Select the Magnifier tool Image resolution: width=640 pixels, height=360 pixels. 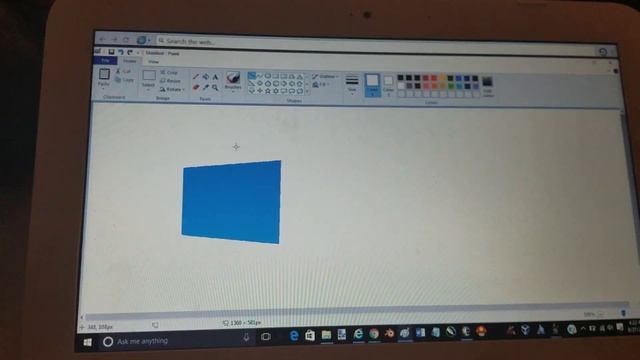pyautogui.click(x=215, y=88)
